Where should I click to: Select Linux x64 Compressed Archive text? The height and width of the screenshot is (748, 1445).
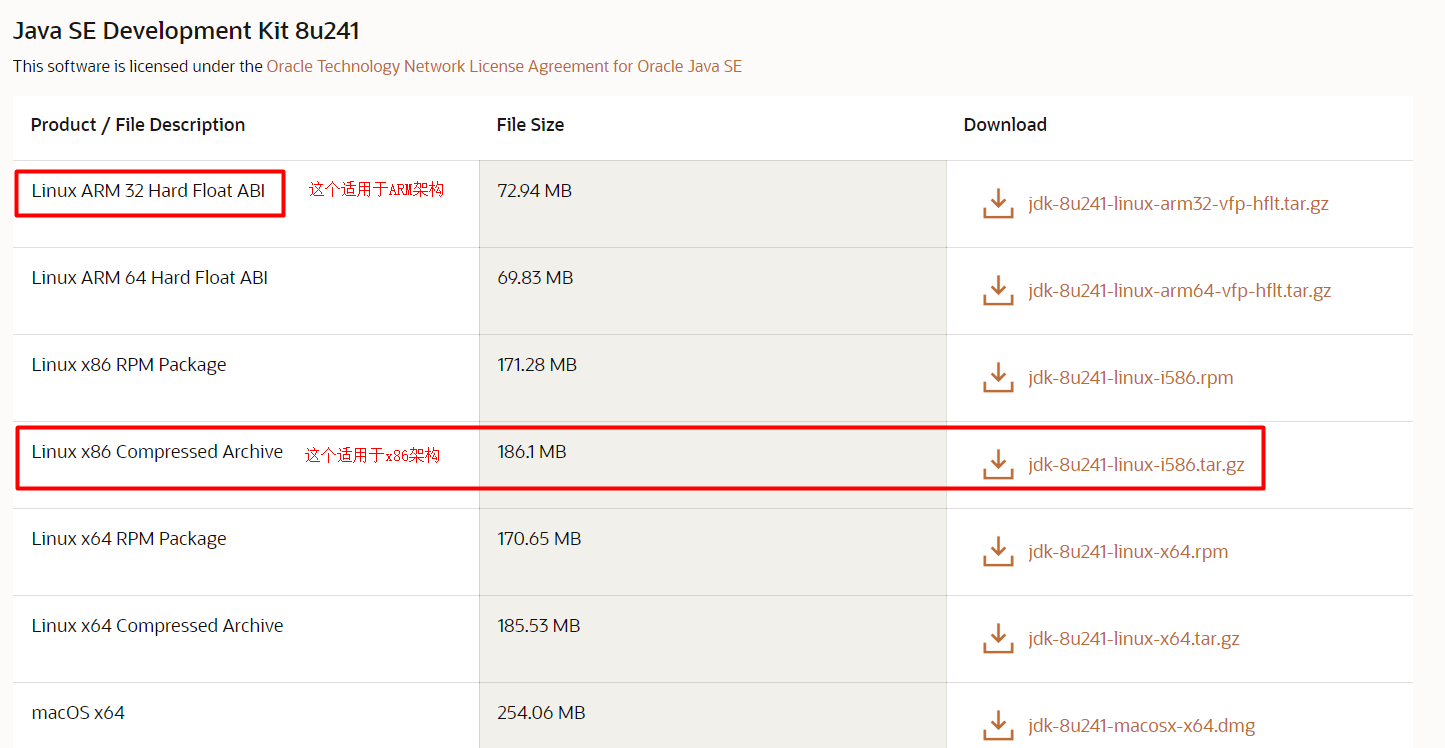point(157,626)
